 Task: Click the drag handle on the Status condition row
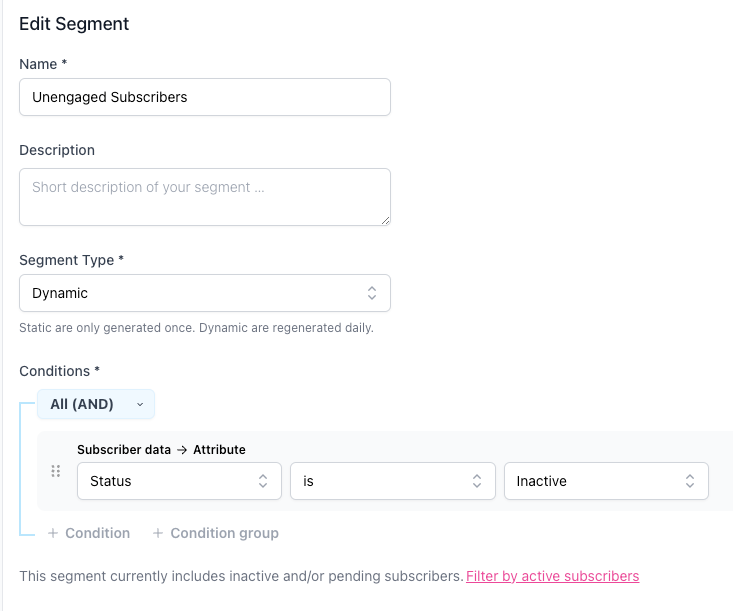coord(56,471)
